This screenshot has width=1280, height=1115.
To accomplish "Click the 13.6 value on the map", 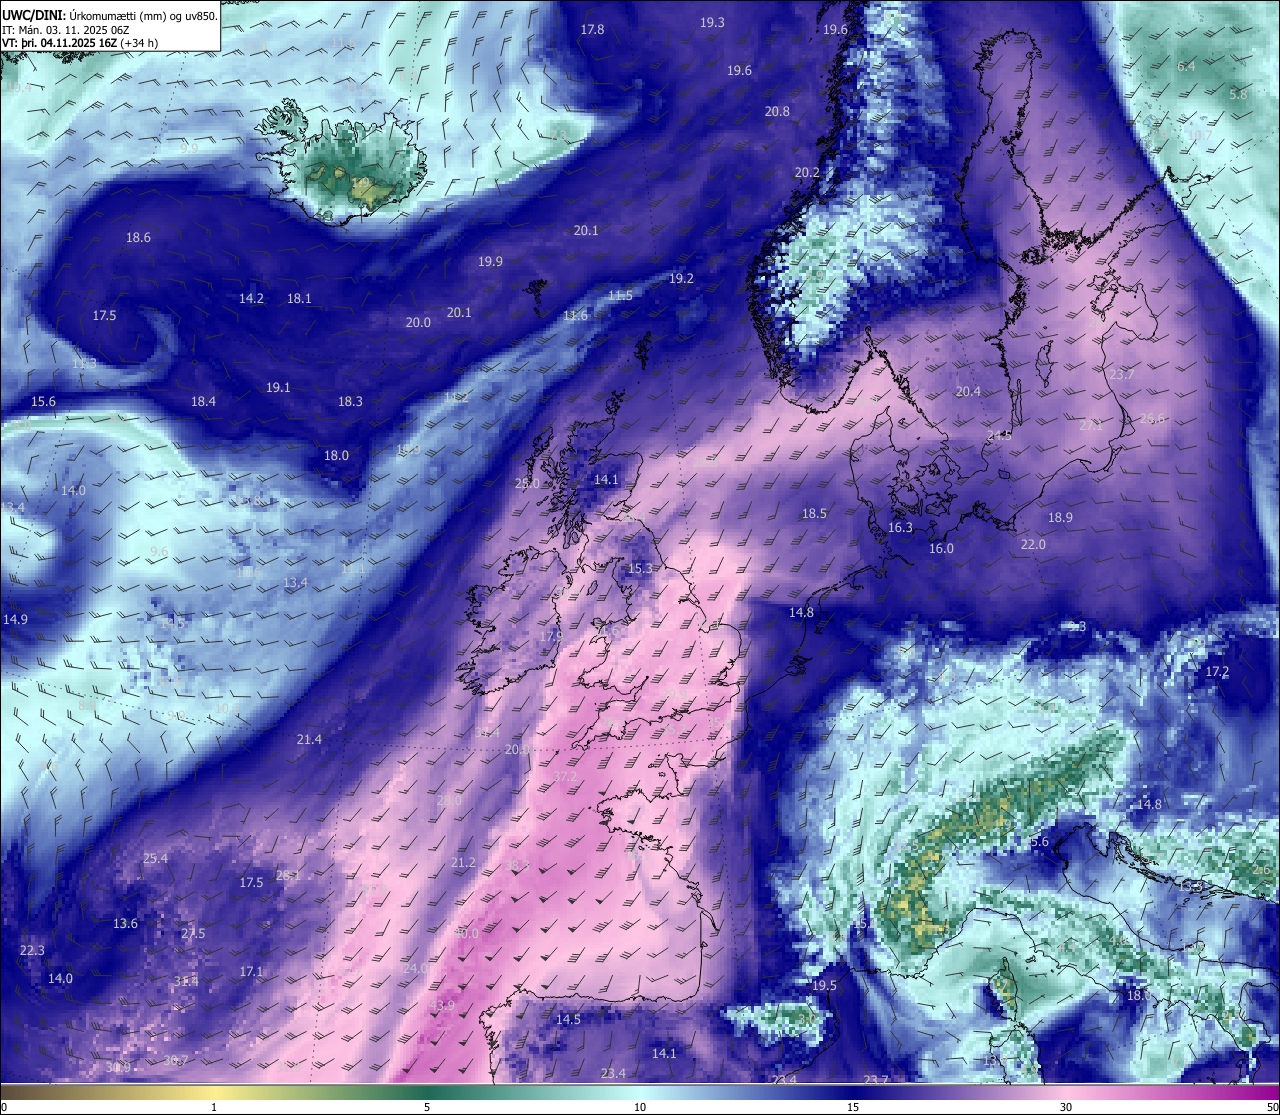I will (x=125, y=924).
